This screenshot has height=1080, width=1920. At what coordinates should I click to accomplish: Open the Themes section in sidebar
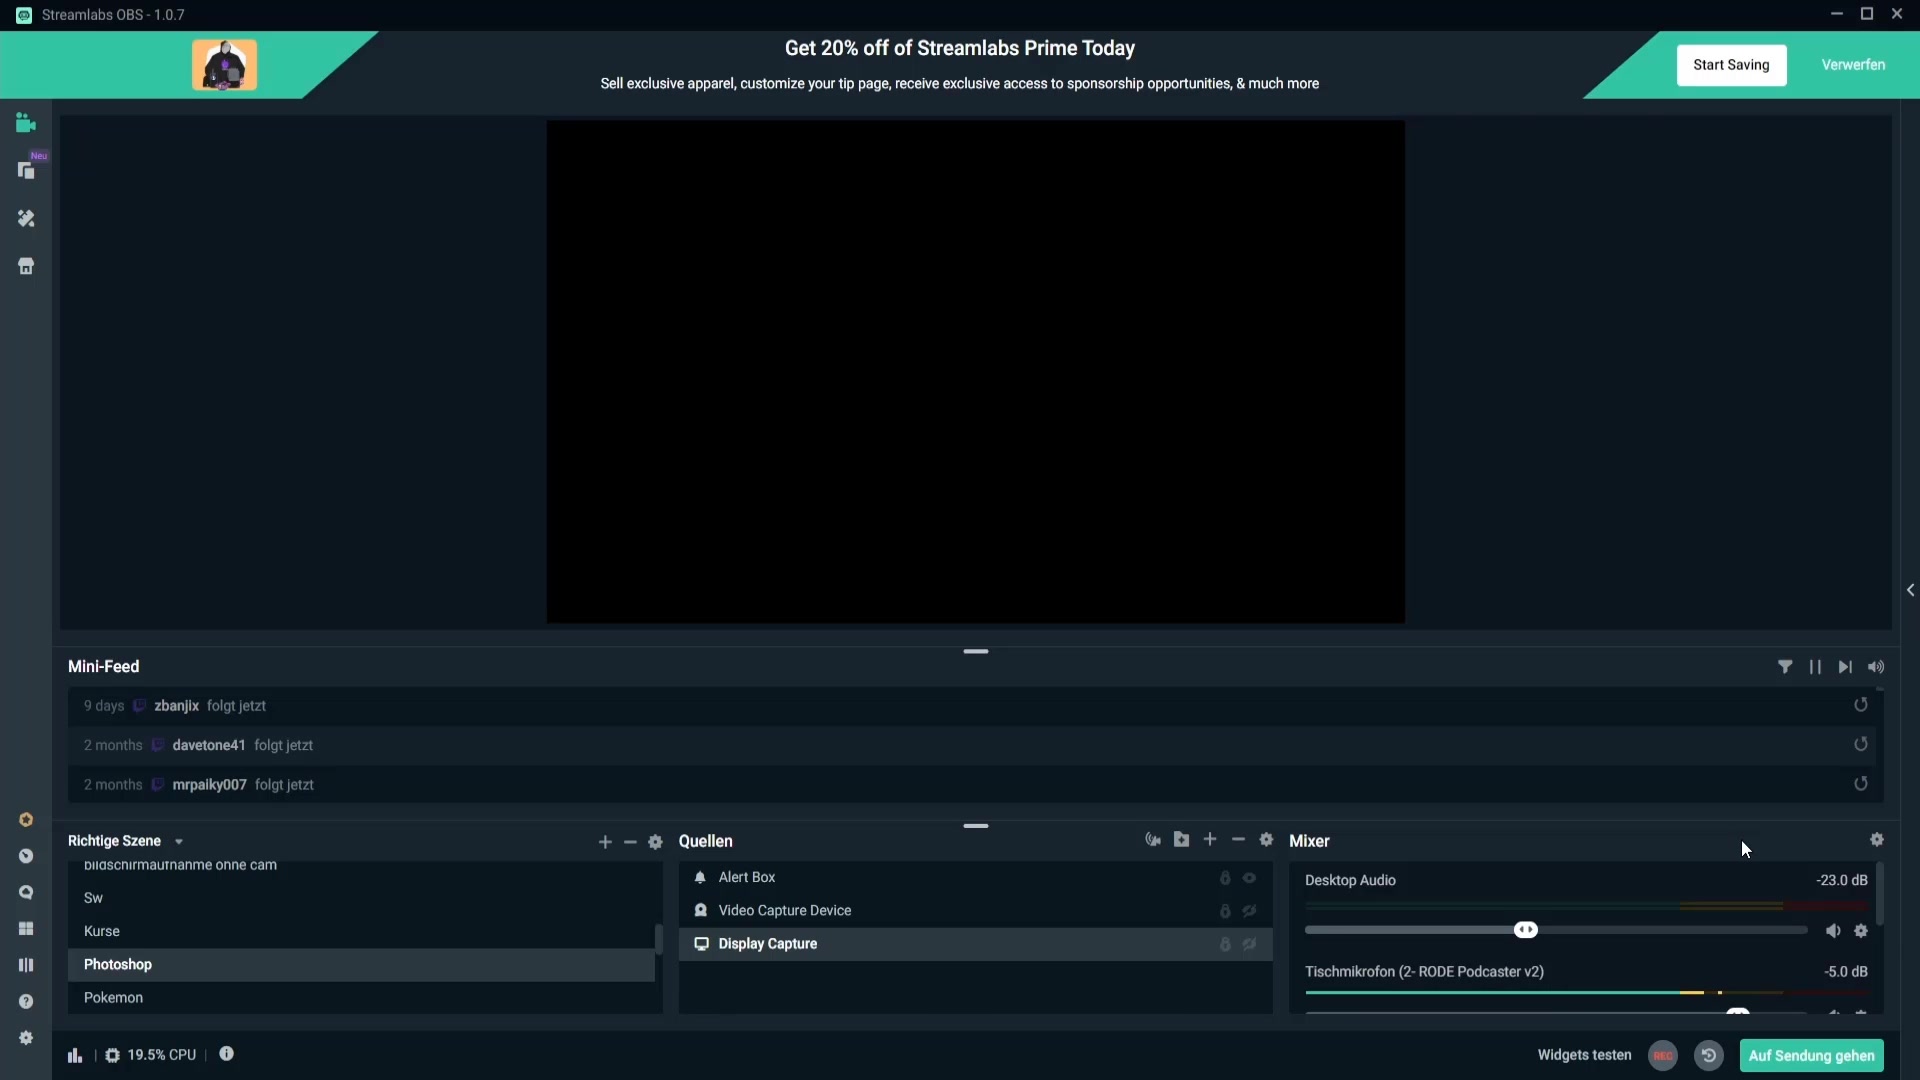coord(26,218)
